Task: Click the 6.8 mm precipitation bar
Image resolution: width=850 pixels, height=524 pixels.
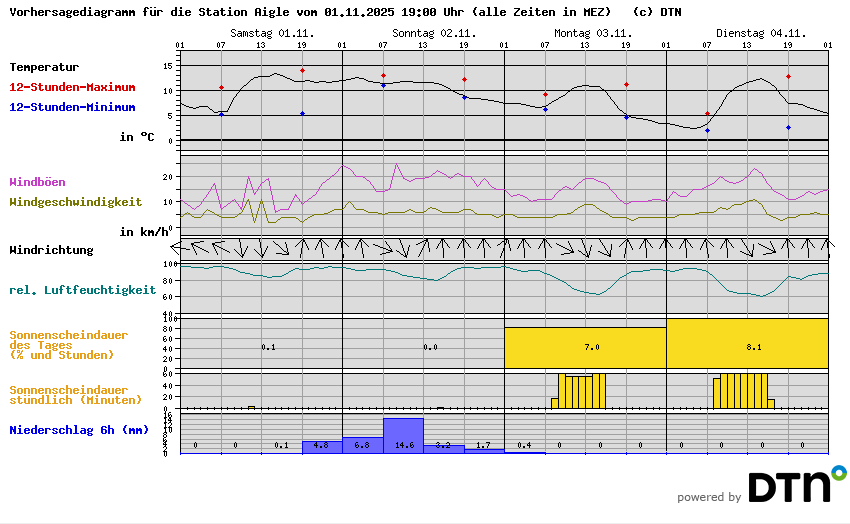Action: [362, 445]
